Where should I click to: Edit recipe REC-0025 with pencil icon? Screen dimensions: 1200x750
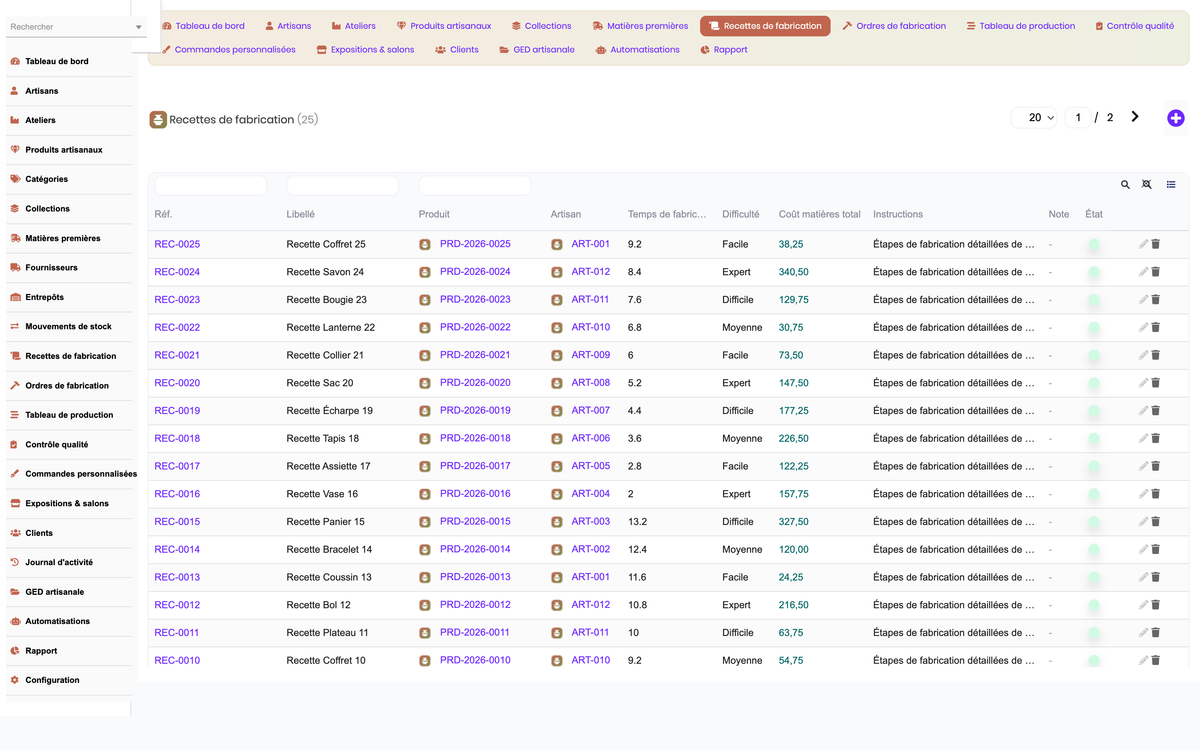tap(1143, 244)
